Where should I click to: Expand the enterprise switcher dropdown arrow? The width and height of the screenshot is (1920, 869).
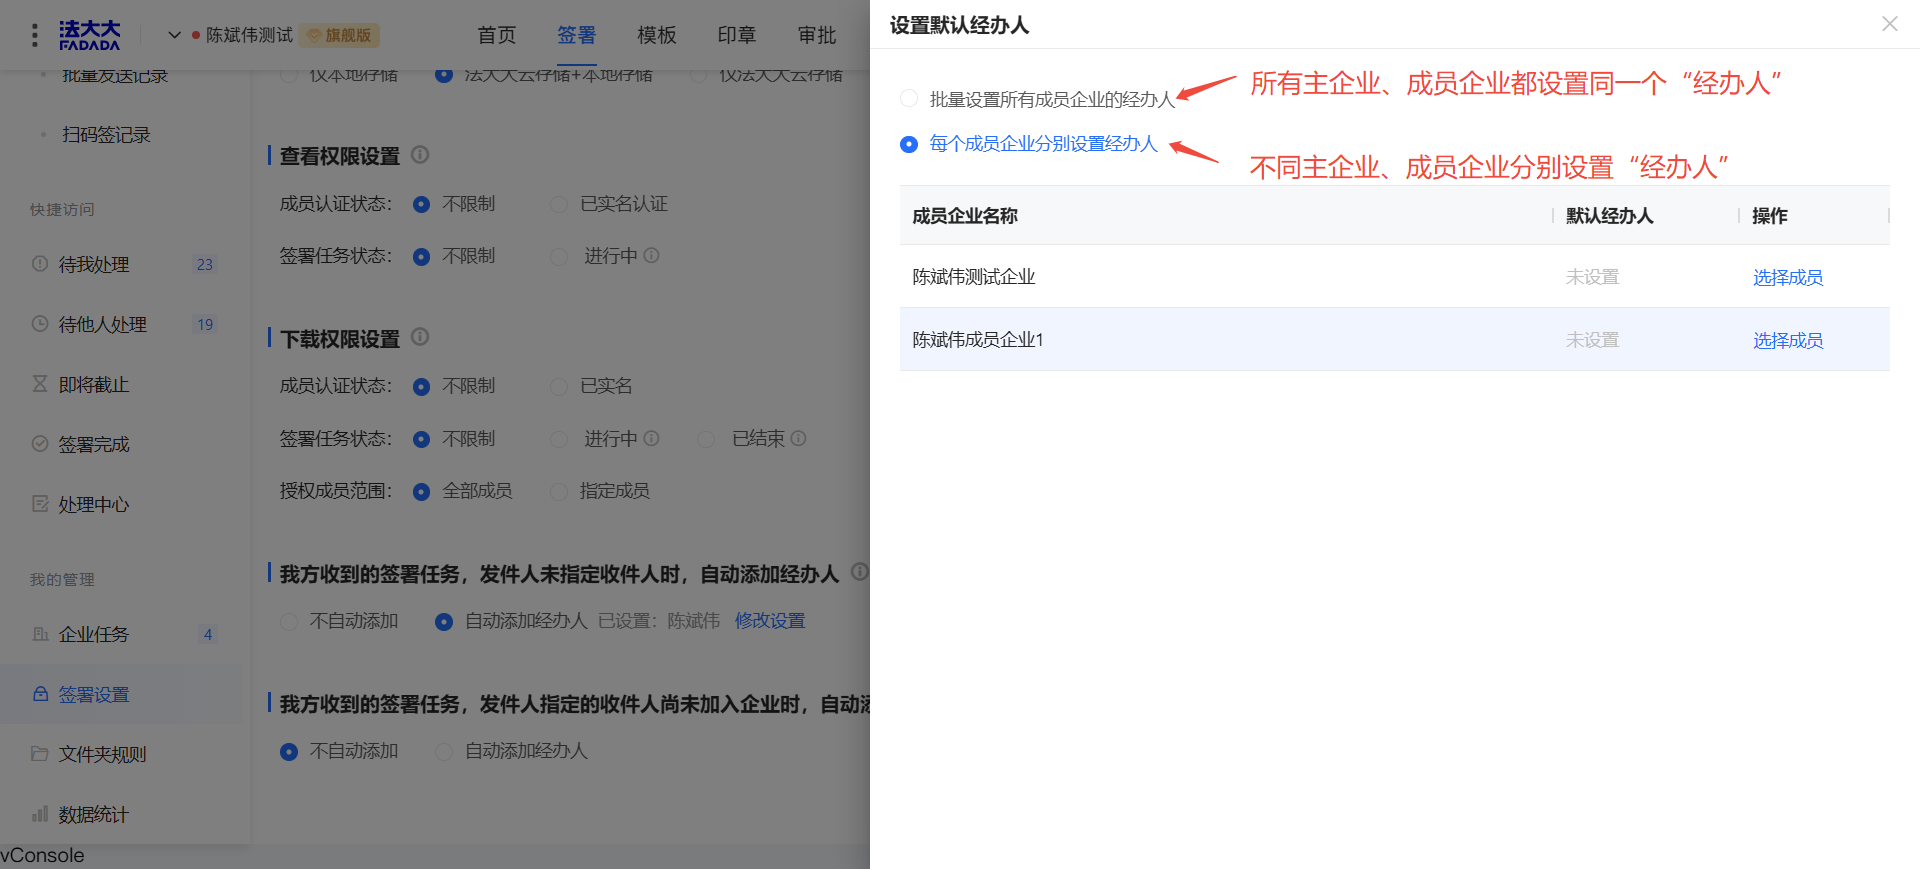click(x=174, y=35)
